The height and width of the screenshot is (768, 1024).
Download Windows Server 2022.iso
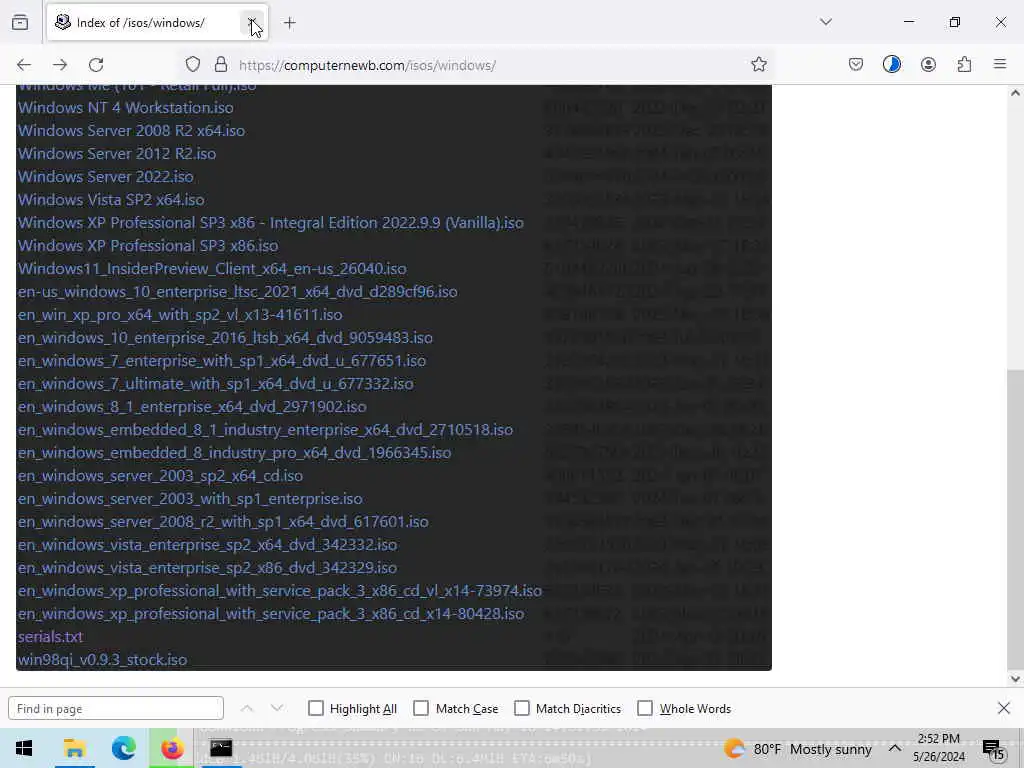coord(106,176)
